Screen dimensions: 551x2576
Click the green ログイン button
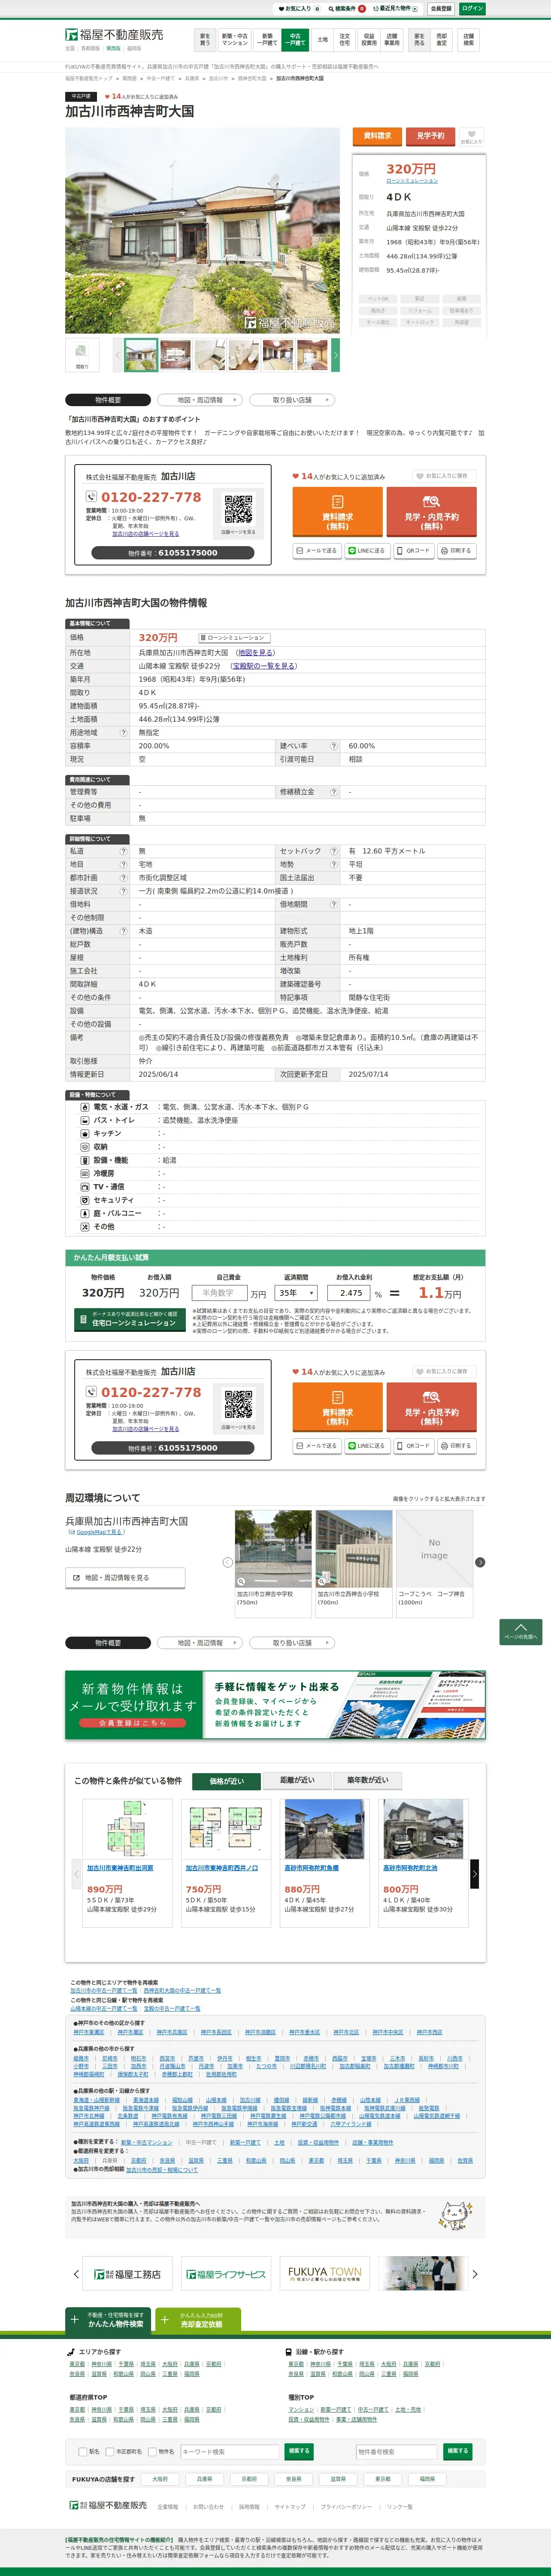click(472, 8)
